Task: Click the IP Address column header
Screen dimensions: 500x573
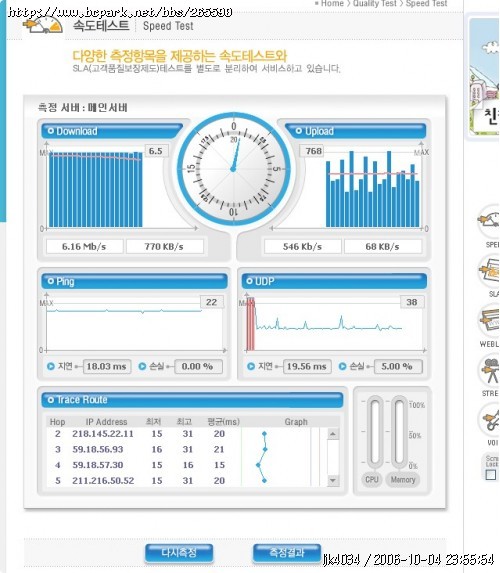Action: coord(106,422)
